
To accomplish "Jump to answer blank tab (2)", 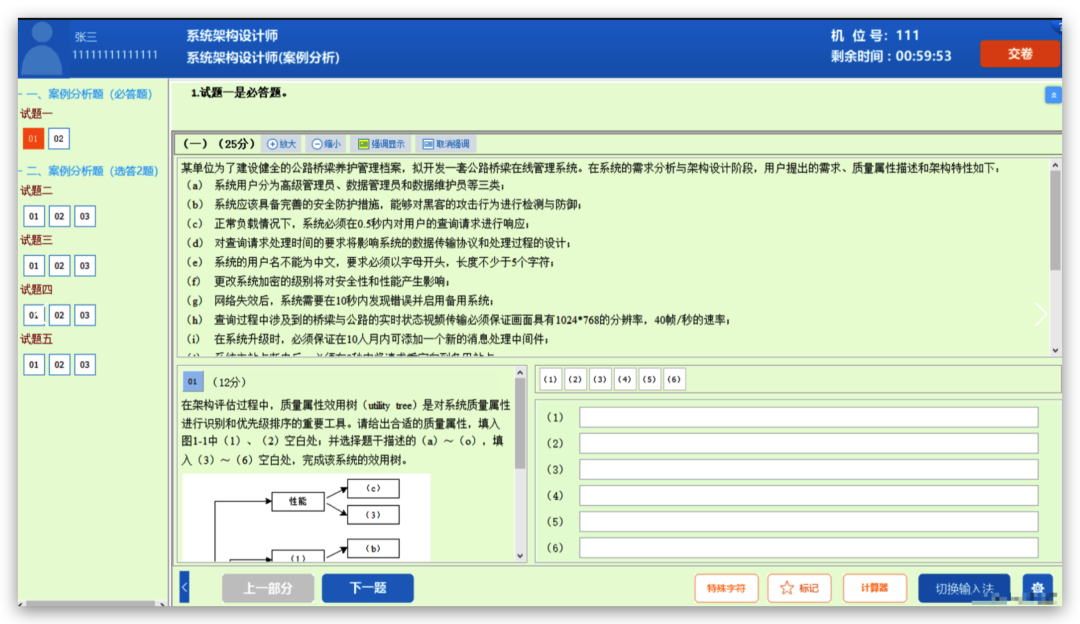I will click(575, 379).
